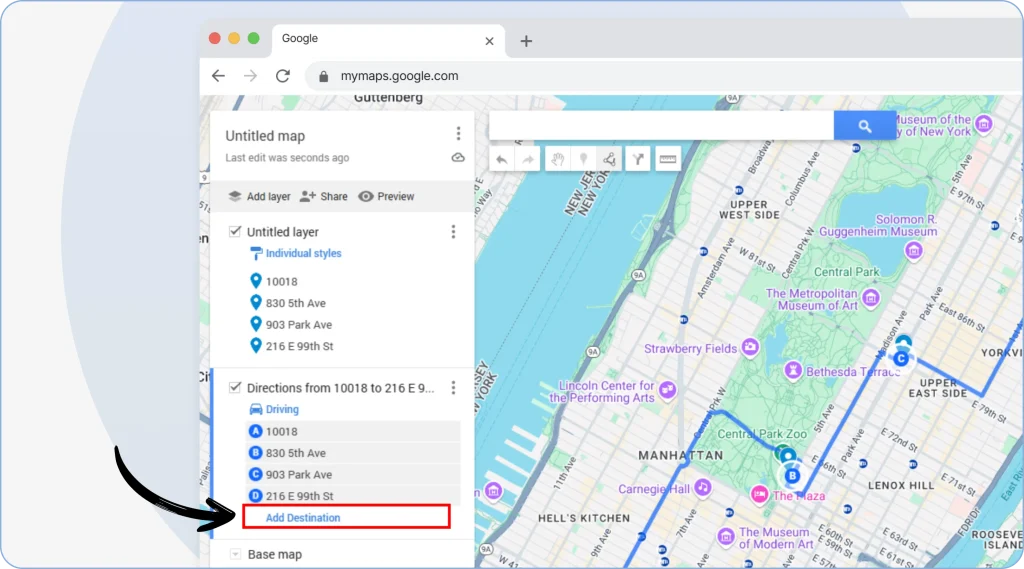This screenshot has width=1024, height=569.
Task: Select the measure distances ruler tool
Action: click(x=667, y=159)
